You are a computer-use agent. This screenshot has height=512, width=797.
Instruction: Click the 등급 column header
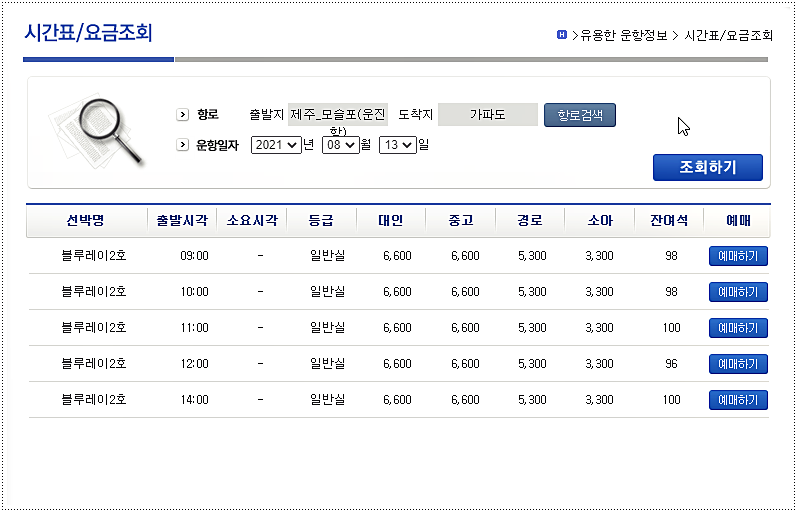pos(321,221)
